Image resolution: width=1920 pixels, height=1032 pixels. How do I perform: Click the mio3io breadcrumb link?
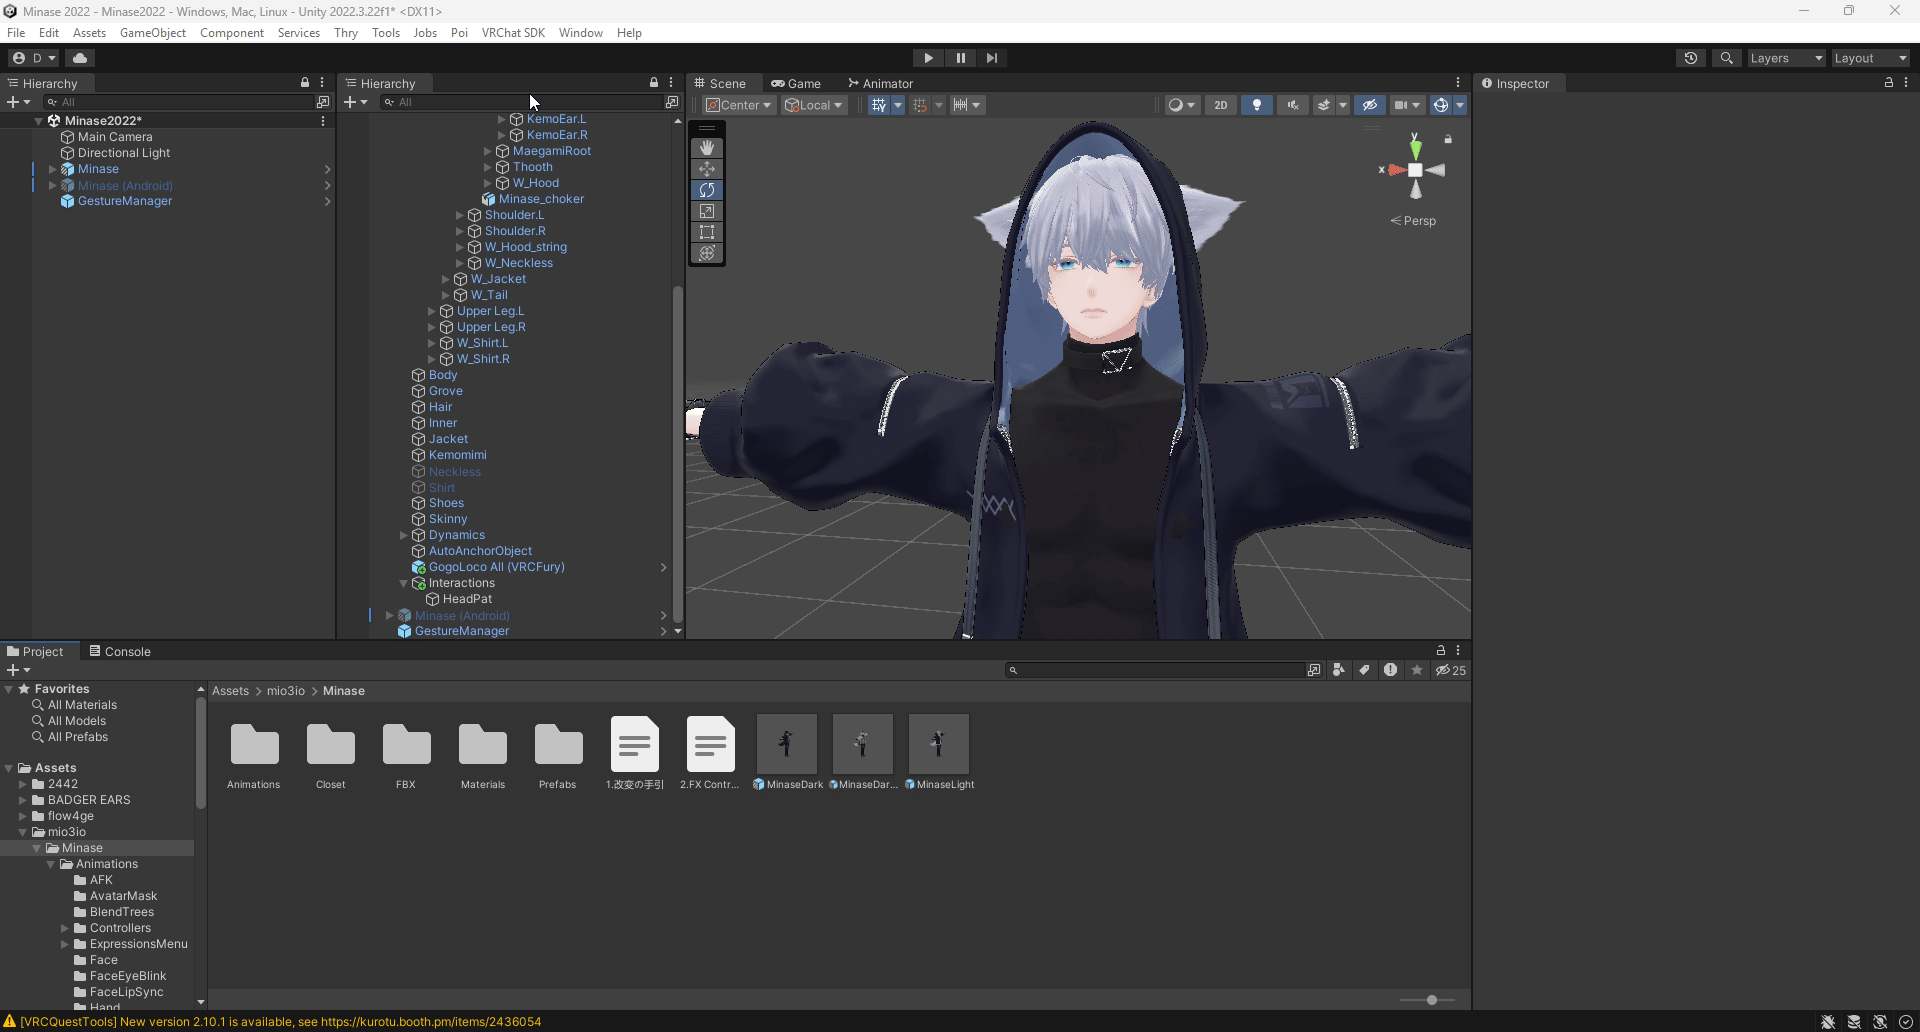(x=286, y=691)
